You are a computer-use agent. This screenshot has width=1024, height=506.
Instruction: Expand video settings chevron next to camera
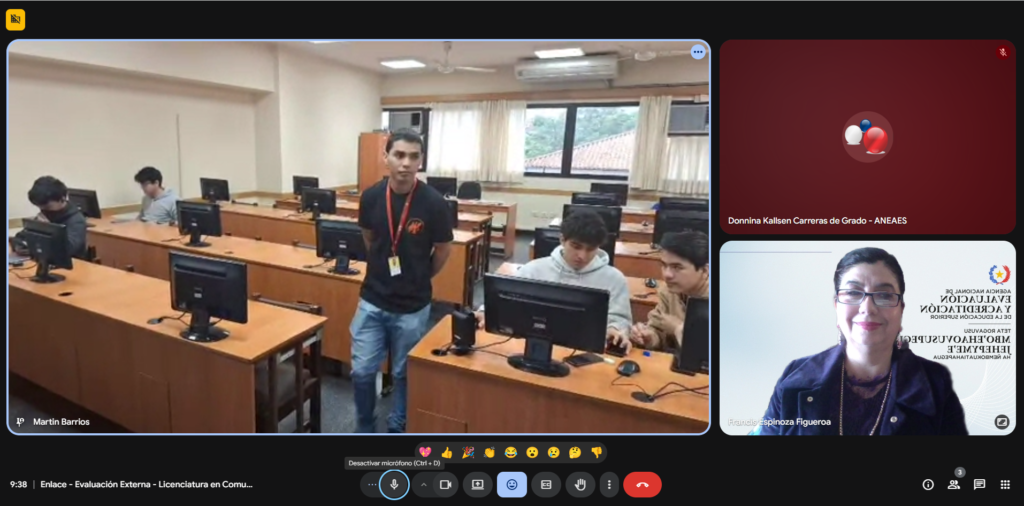(x=423, y=485)
